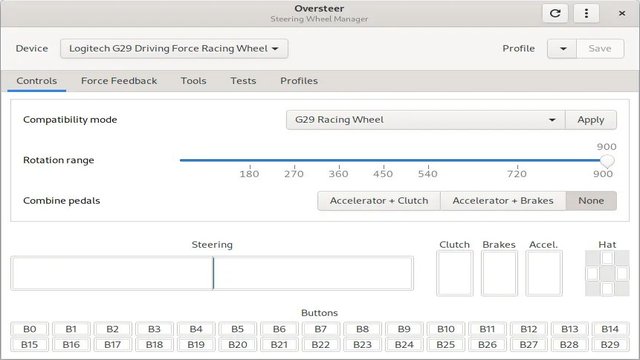This screenshot has height=360, width=640.
Task: Select None for combine pedals
Action: pyautogui.click(x=591, y=201)
